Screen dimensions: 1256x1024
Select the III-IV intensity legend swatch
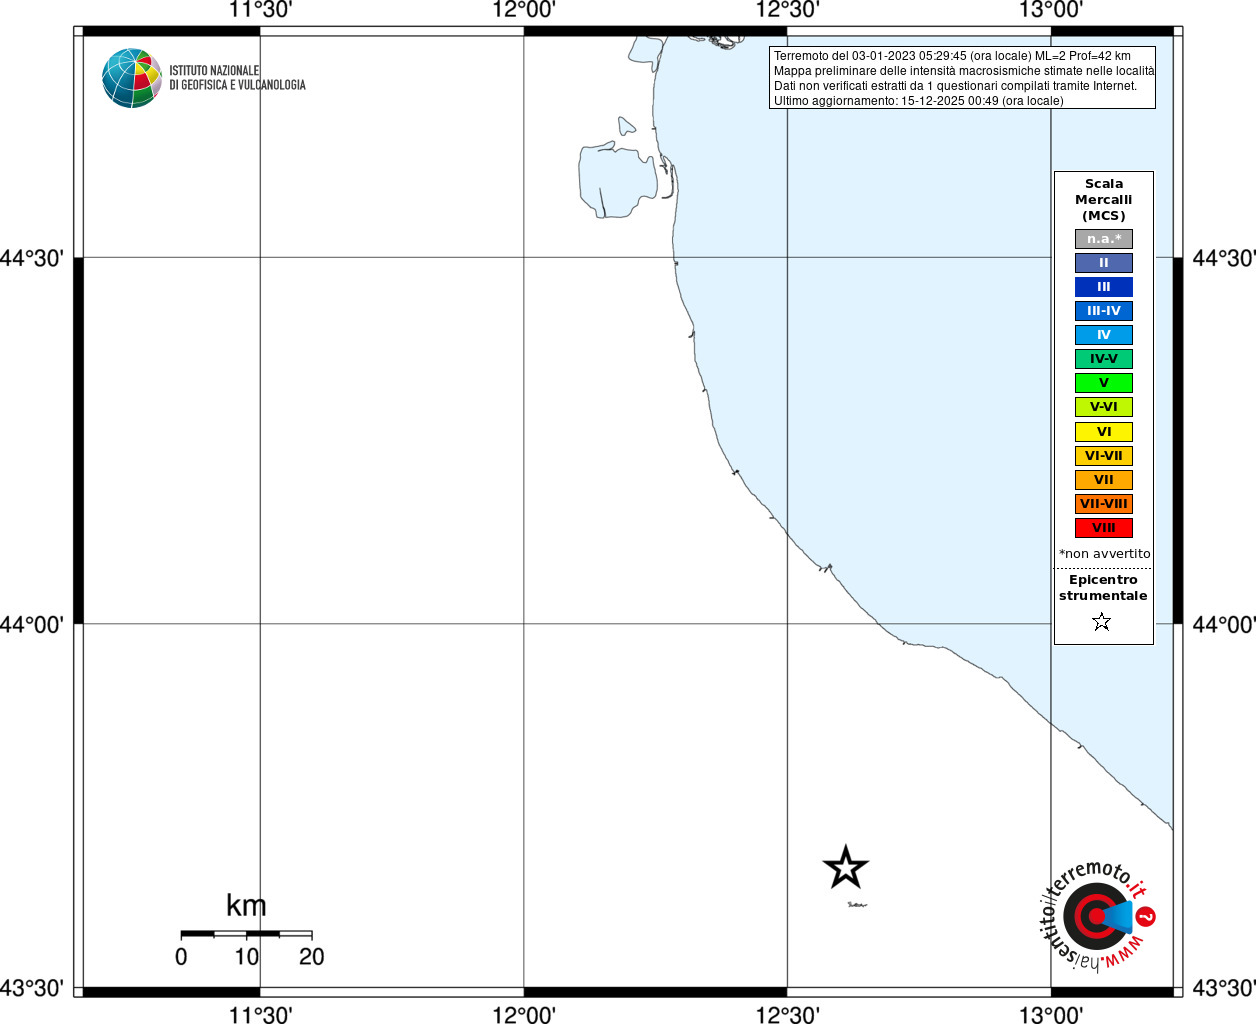[1104, 311]
